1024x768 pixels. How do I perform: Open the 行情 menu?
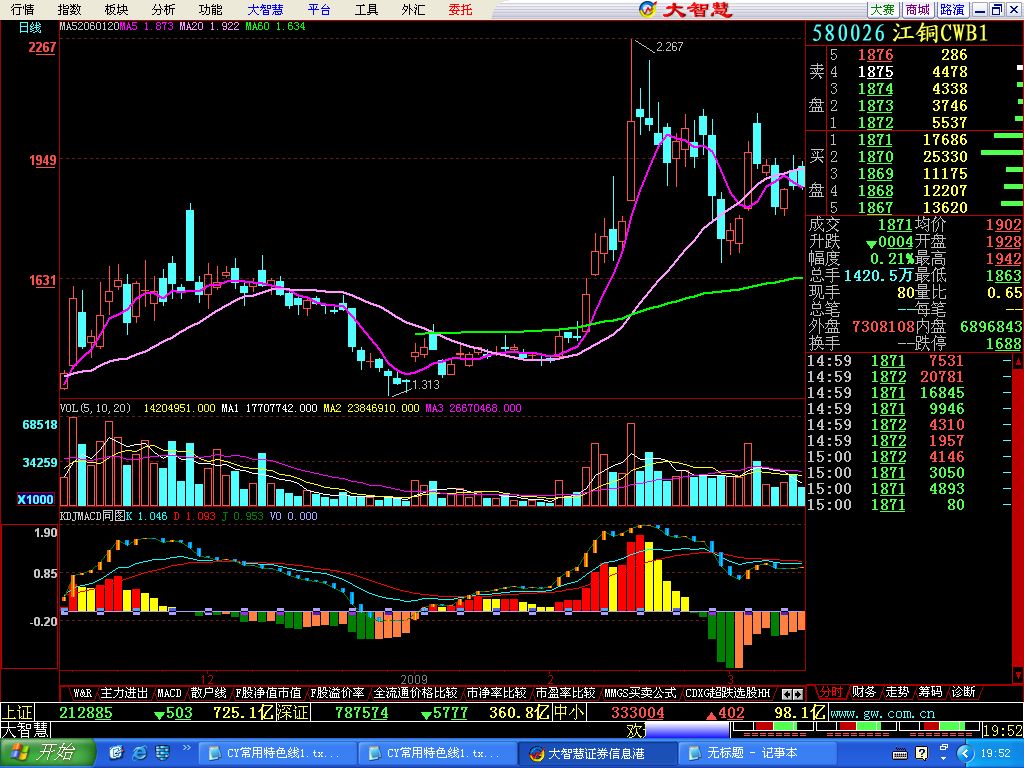click(x=22, y=9)
